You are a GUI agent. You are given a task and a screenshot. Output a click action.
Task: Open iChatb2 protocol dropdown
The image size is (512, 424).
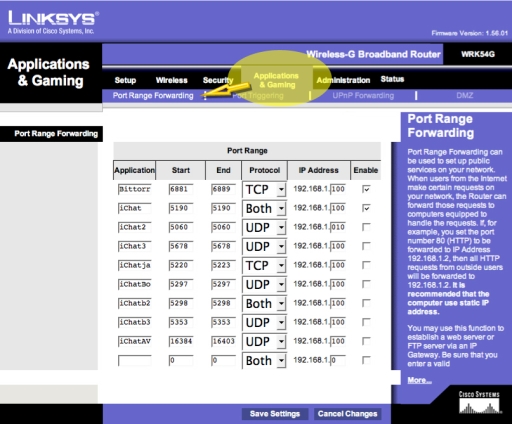[264, 303]
